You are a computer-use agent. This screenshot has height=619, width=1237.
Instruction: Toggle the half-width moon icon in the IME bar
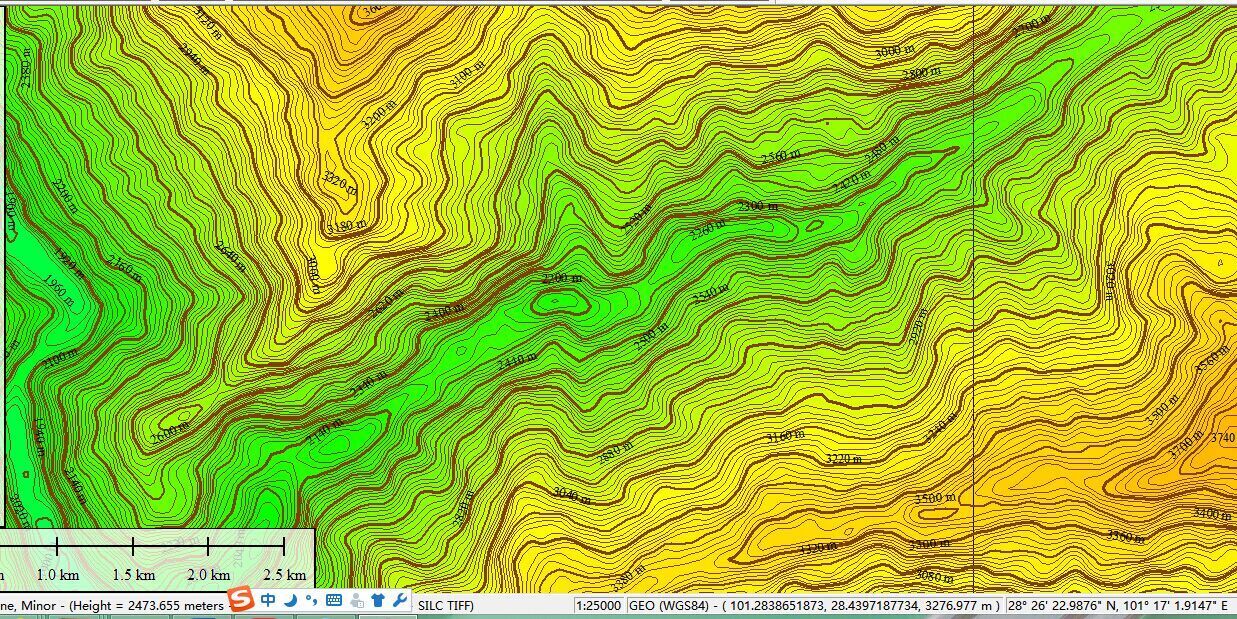[x=290, y=600]
